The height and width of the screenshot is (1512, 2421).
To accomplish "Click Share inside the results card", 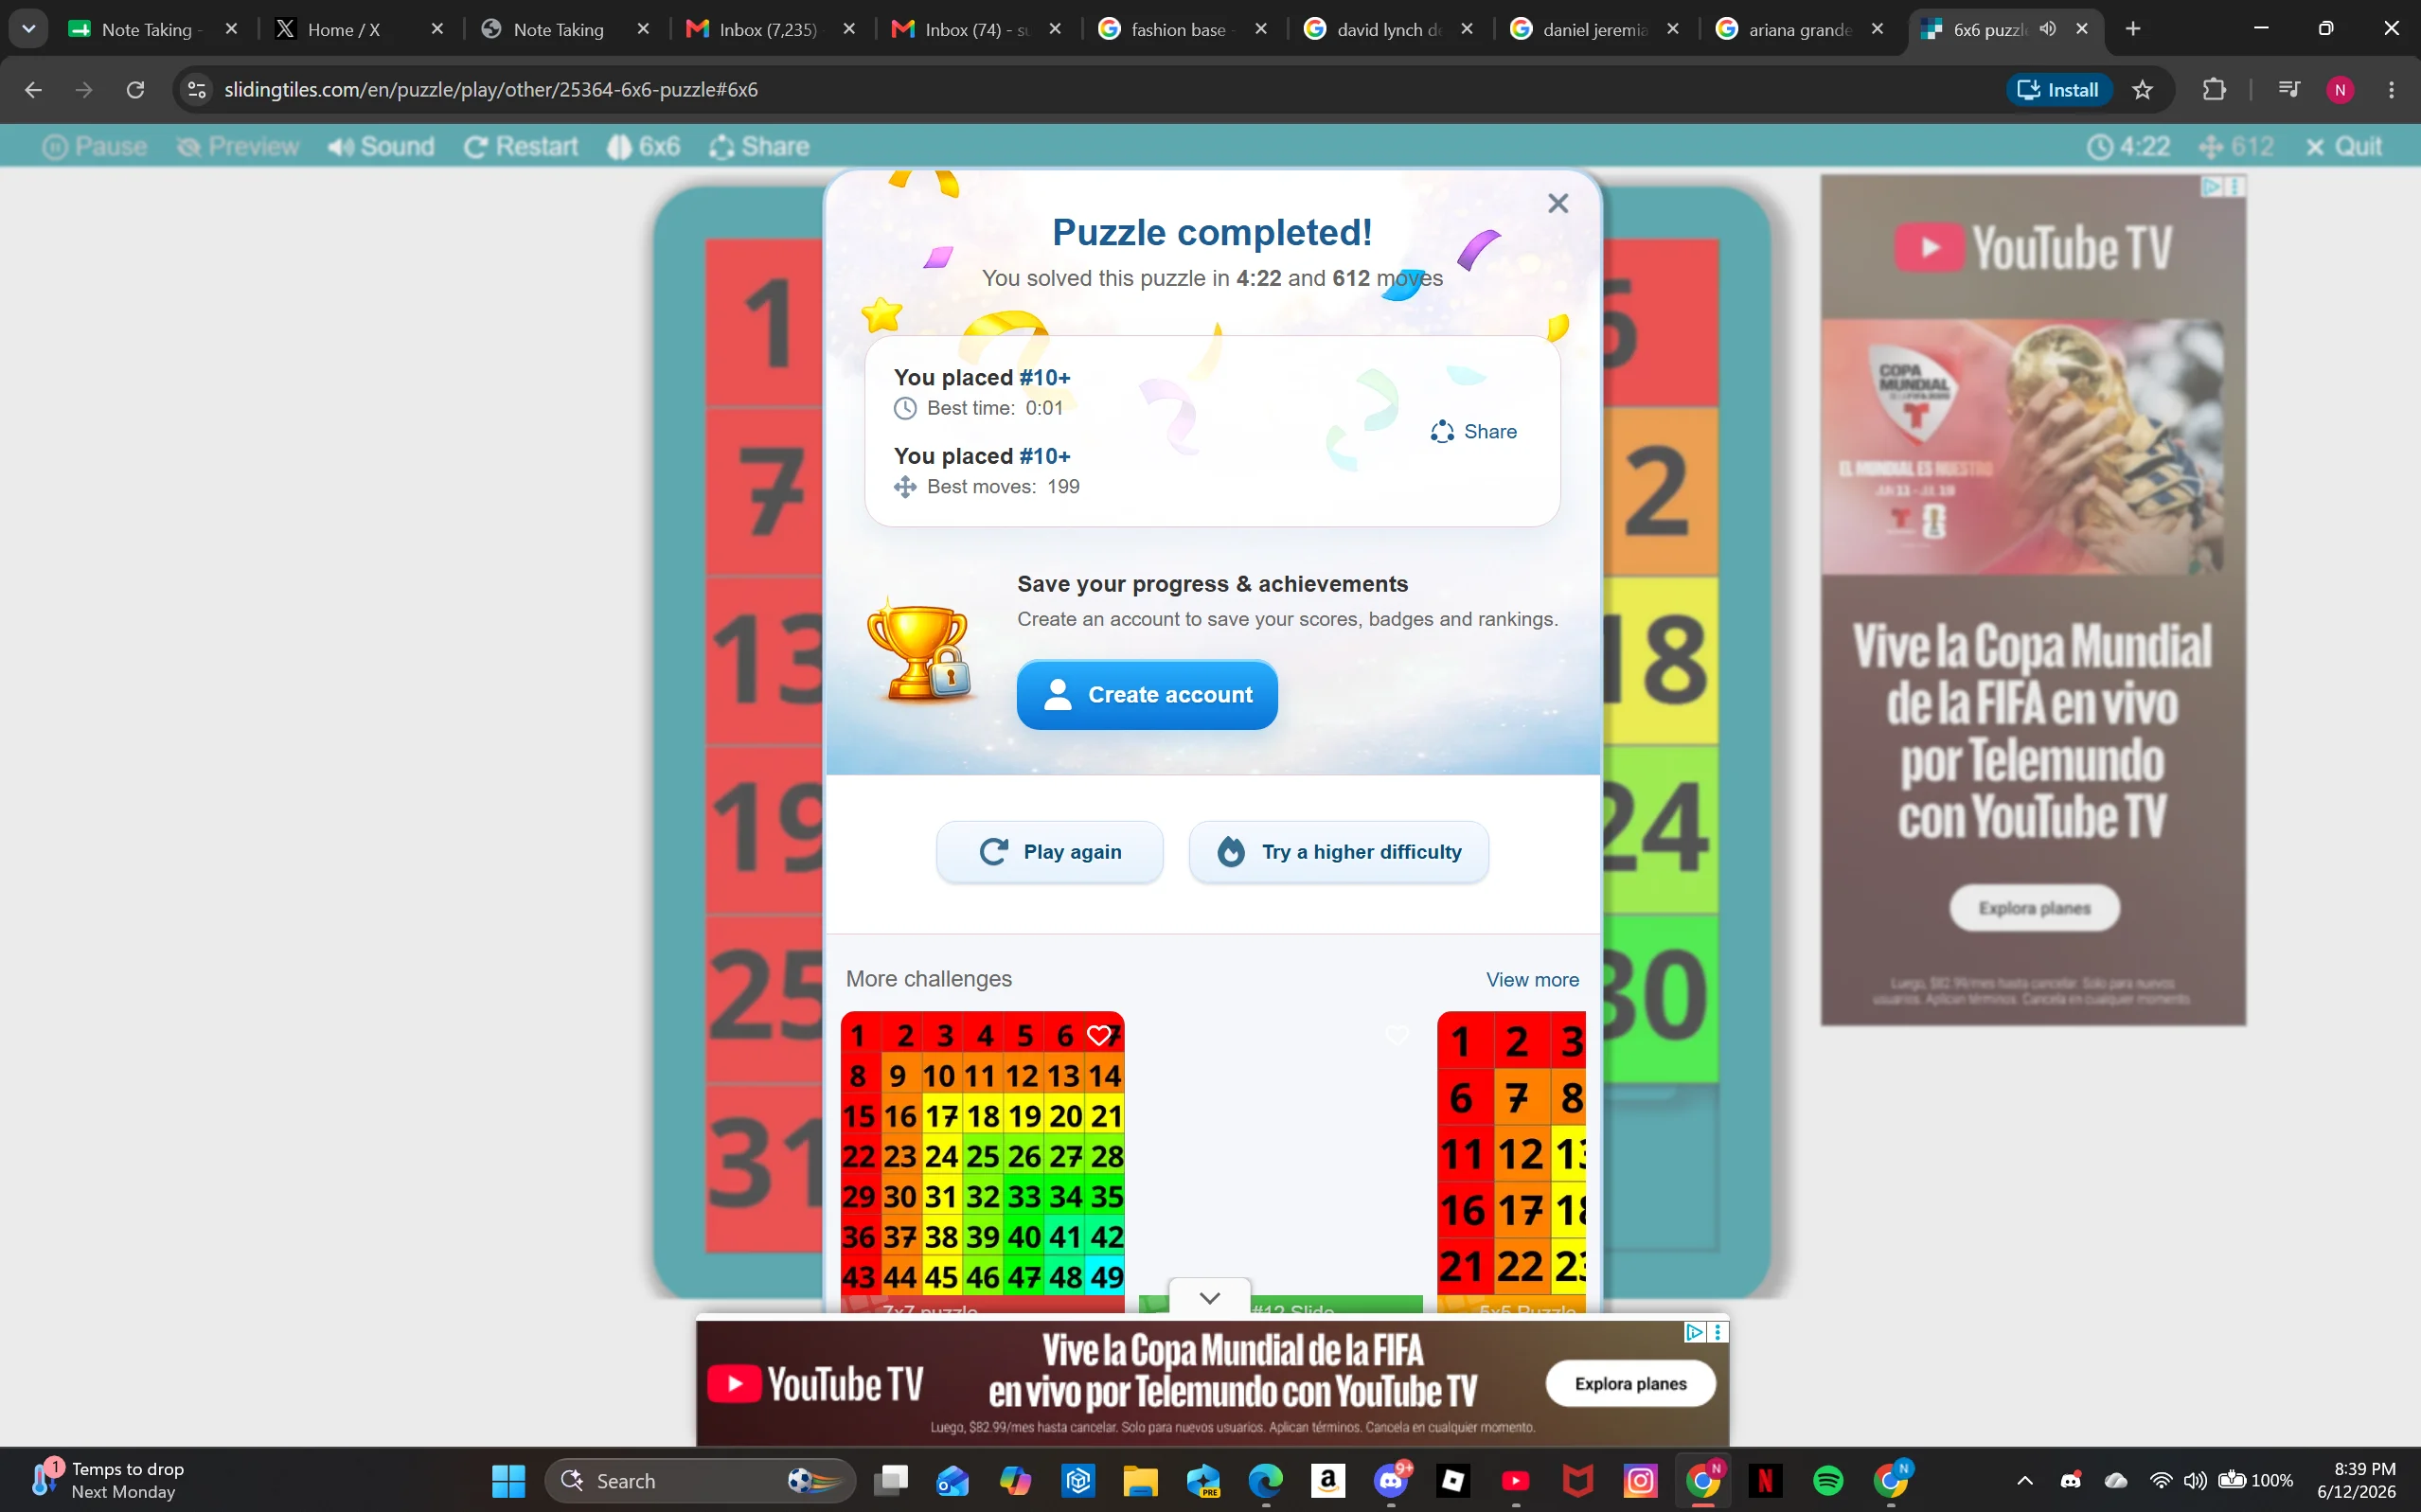I will pyautogui.click(x=1473, y=431).
